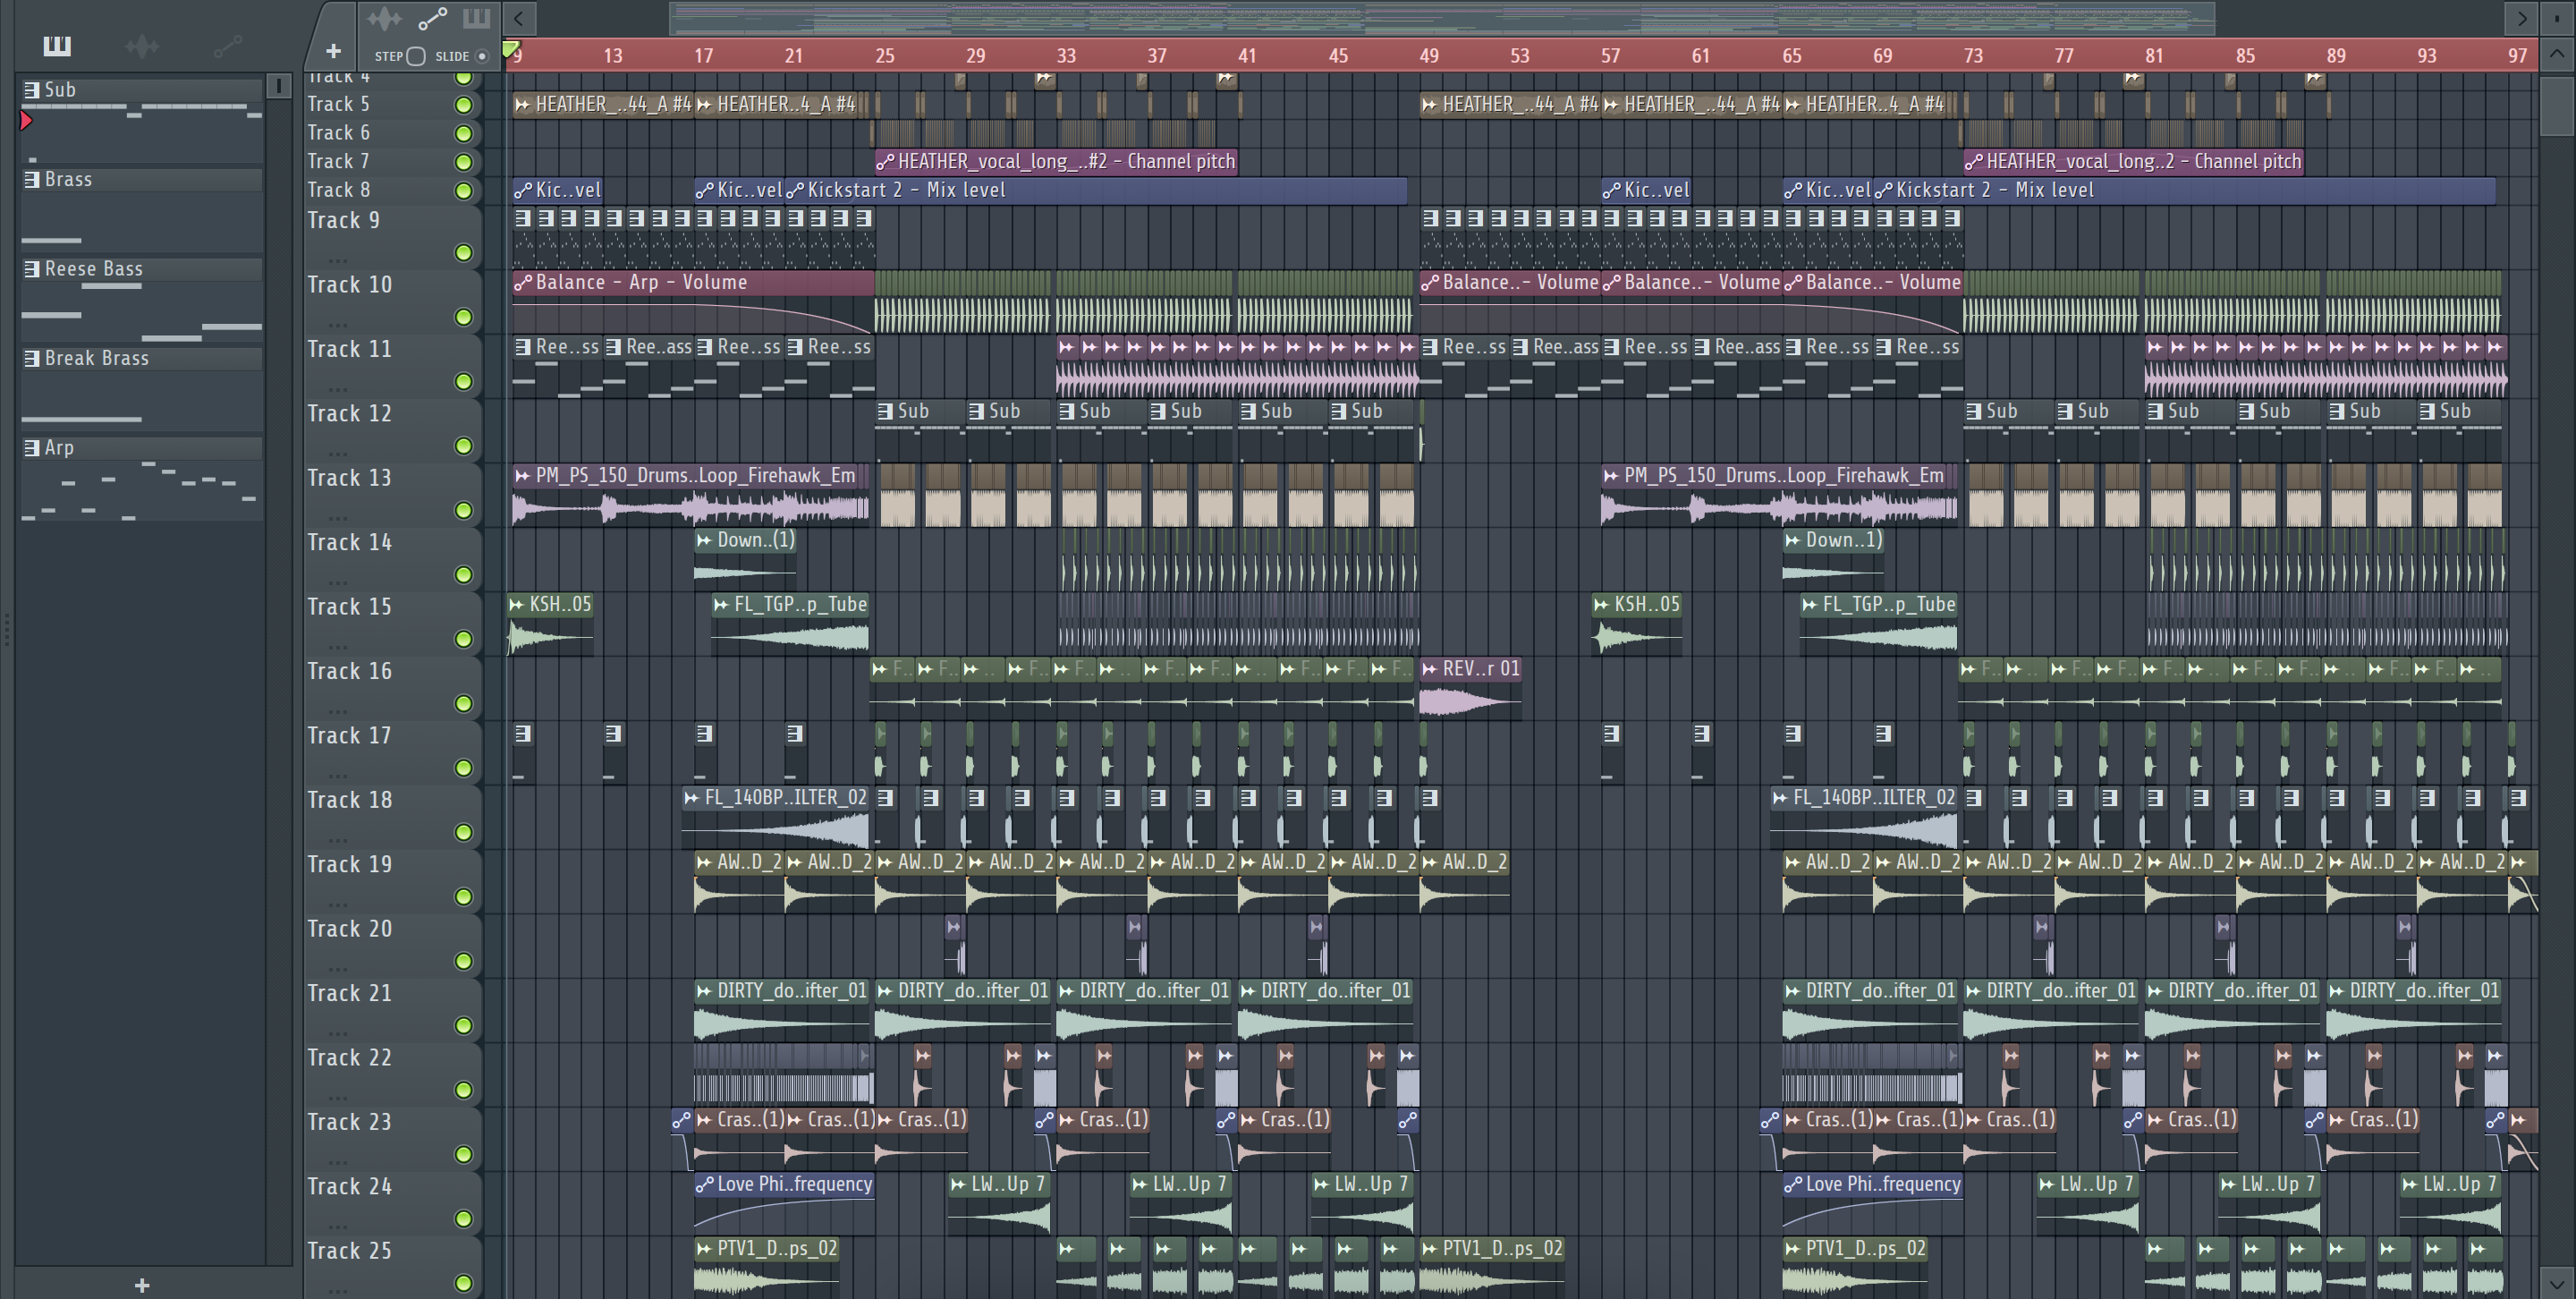The image size is (2576, 1299).
Task: Focus audio clips in the playlist header
Action: coord(384,18)
